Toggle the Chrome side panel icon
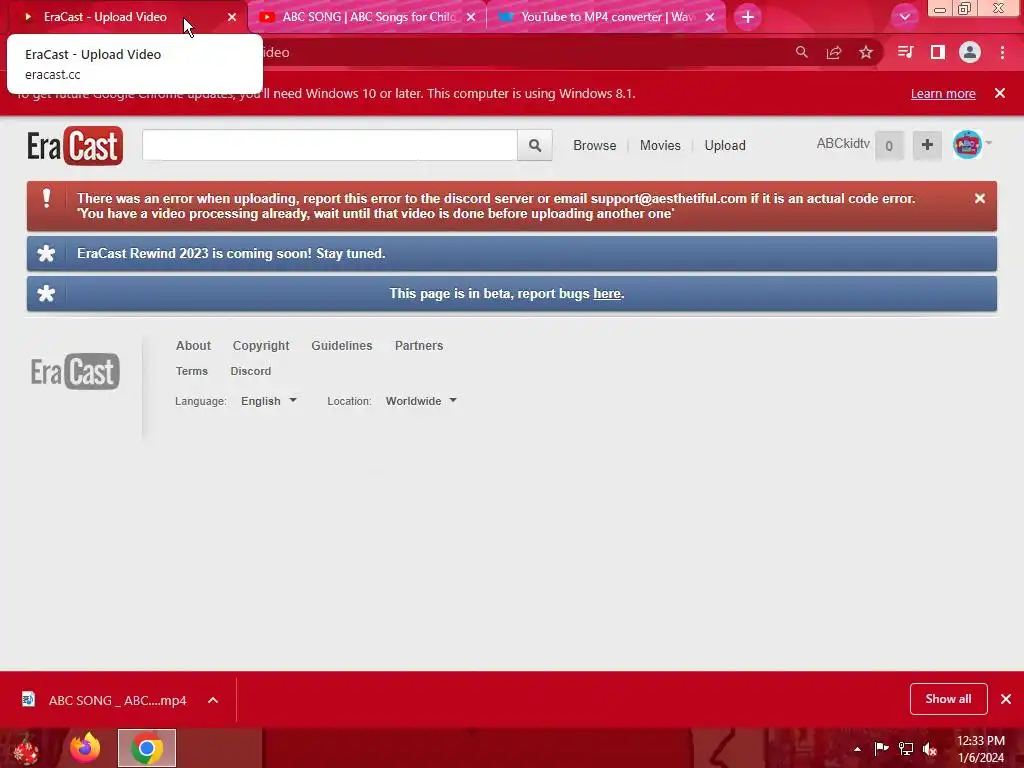Screen dimensions: 1024x768 937,52
